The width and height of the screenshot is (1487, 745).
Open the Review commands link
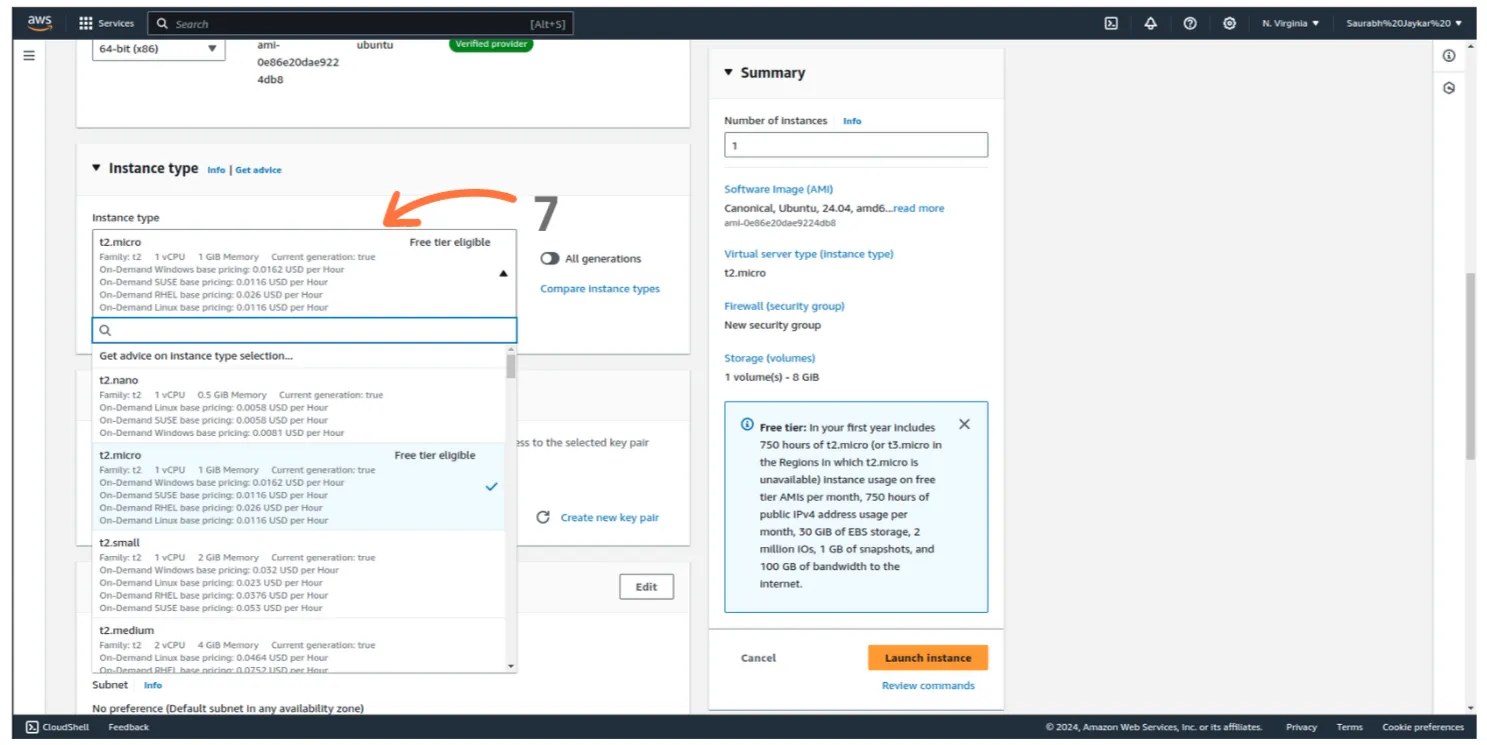[x=928, y=685]
